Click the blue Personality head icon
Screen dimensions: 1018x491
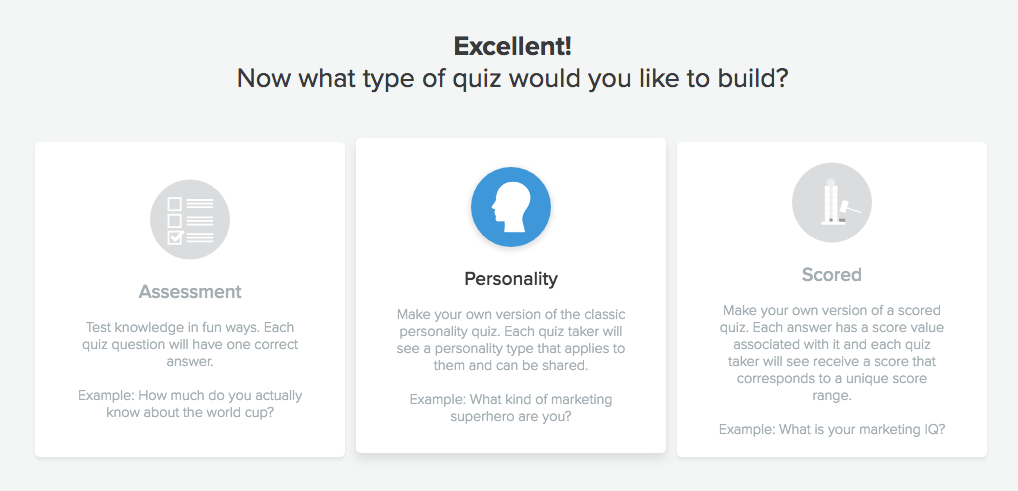(x=511, y=206)
